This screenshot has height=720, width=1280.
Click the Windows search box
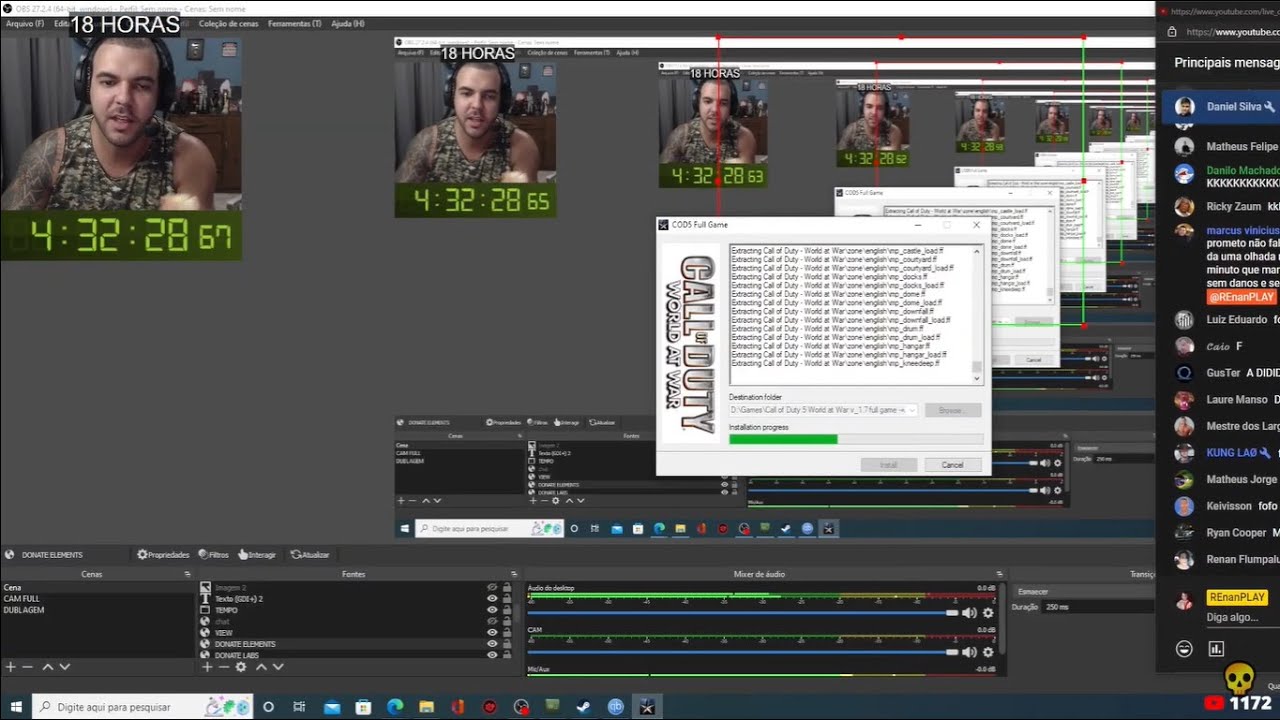click(143, 707)
